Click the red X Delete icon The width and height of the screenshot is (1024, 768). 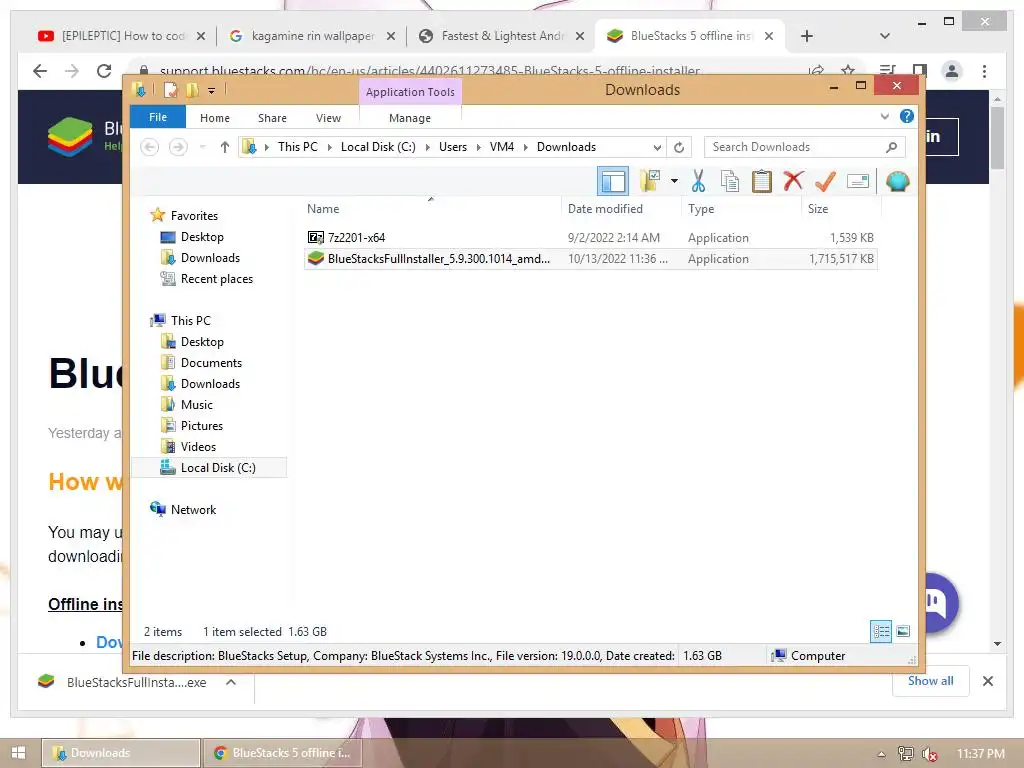coord(793,181)
